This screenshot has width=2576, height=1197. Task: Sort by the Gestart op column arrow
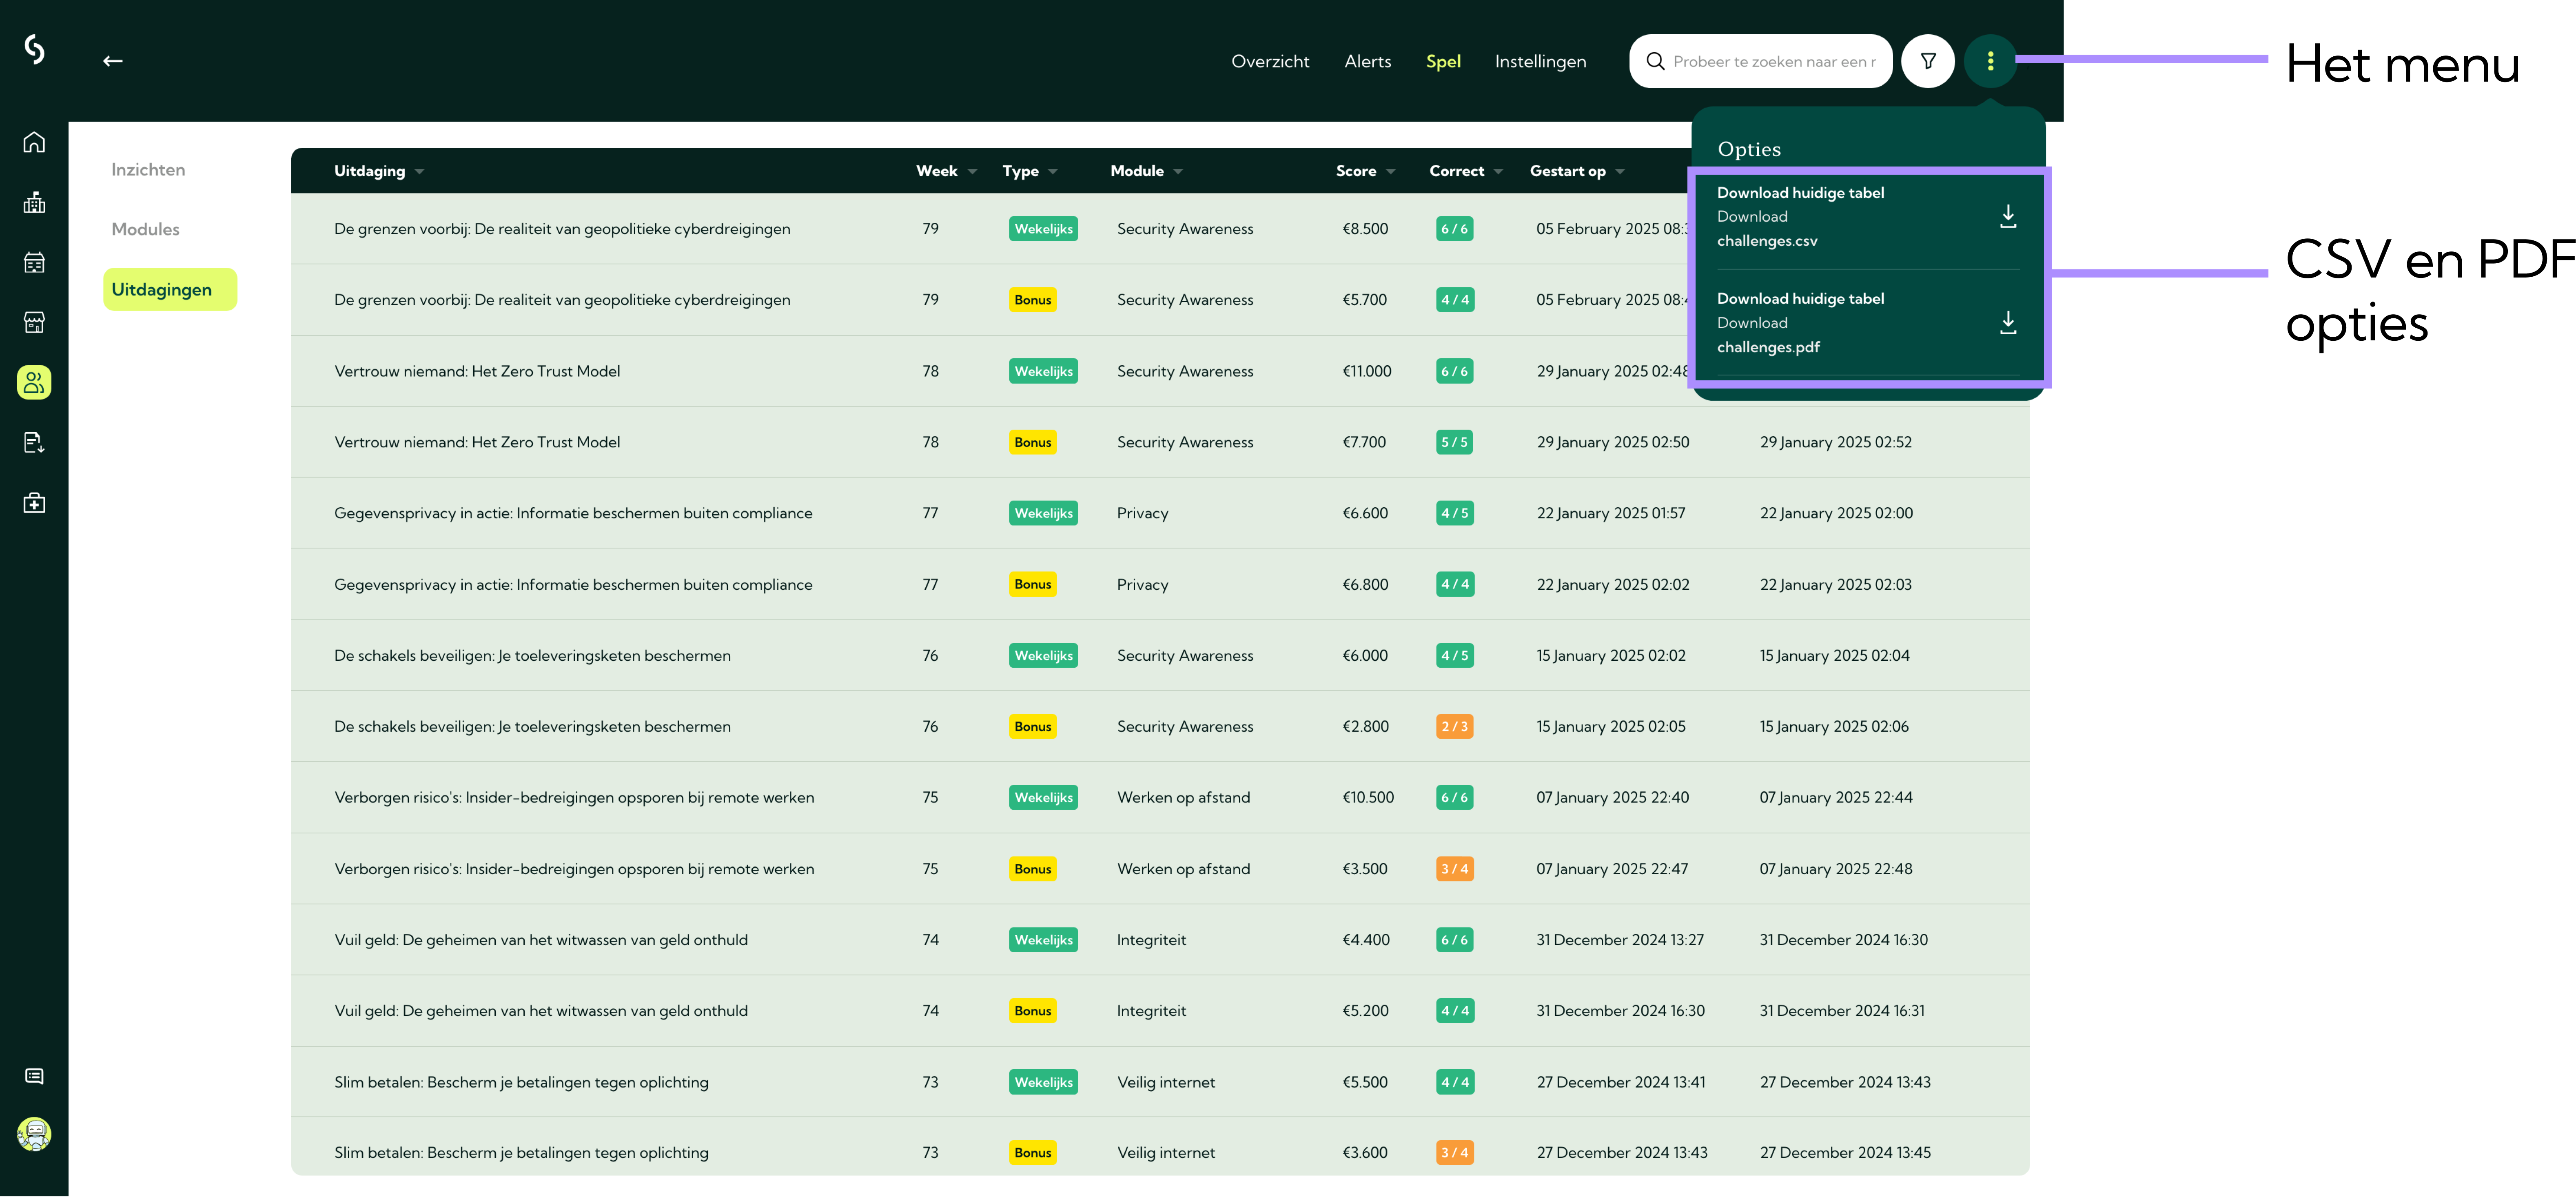(1620, 172)
